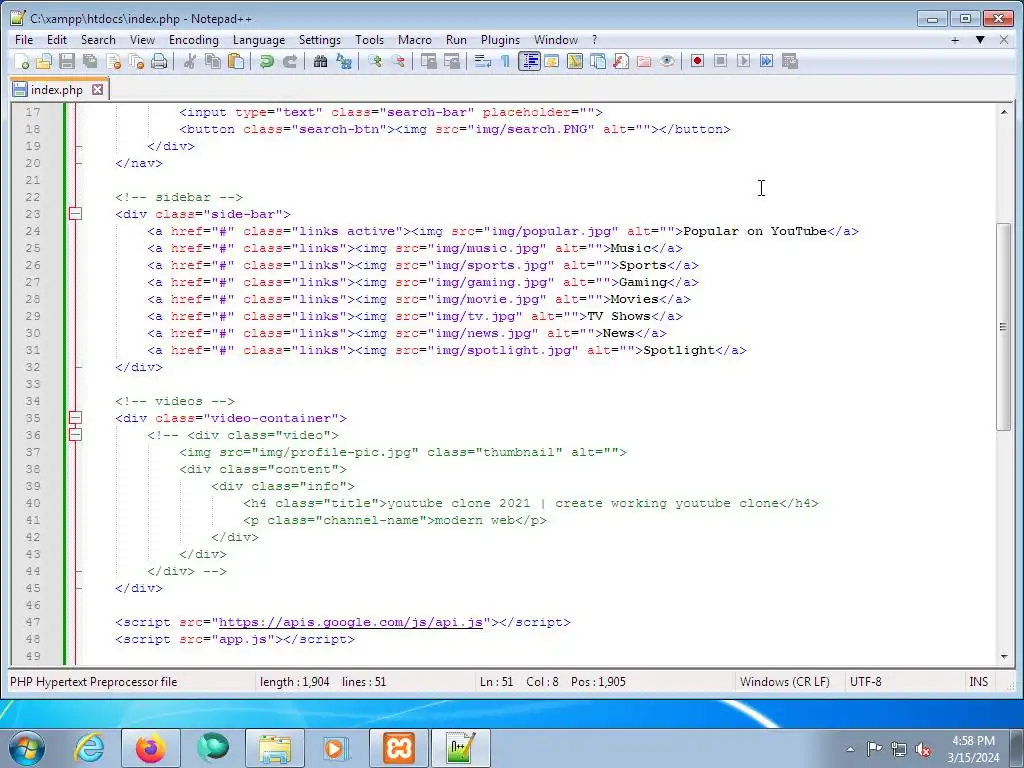The height and width of the screenshot is (768, 1024).
Task: Create a new file with the New icon
Action: [22, 61]
